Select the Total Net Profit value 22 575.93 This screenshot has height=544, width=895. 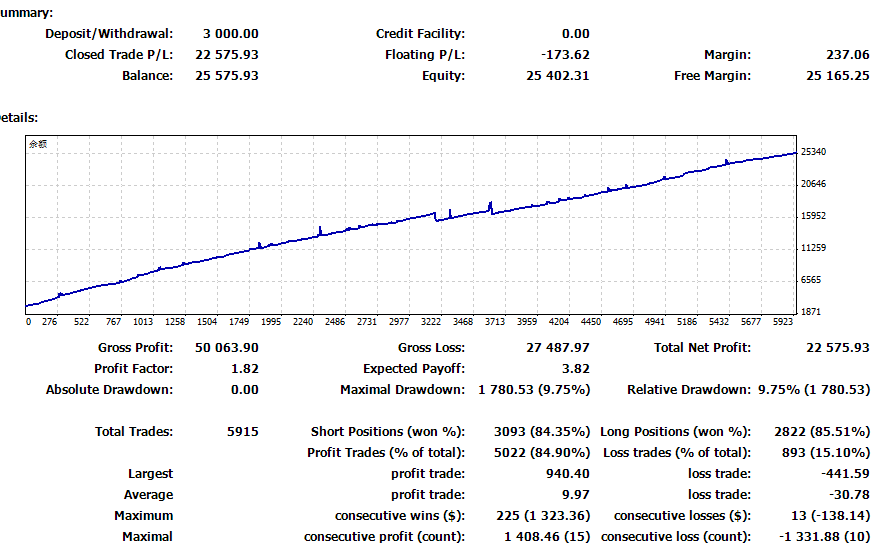[x=837, y=348]
